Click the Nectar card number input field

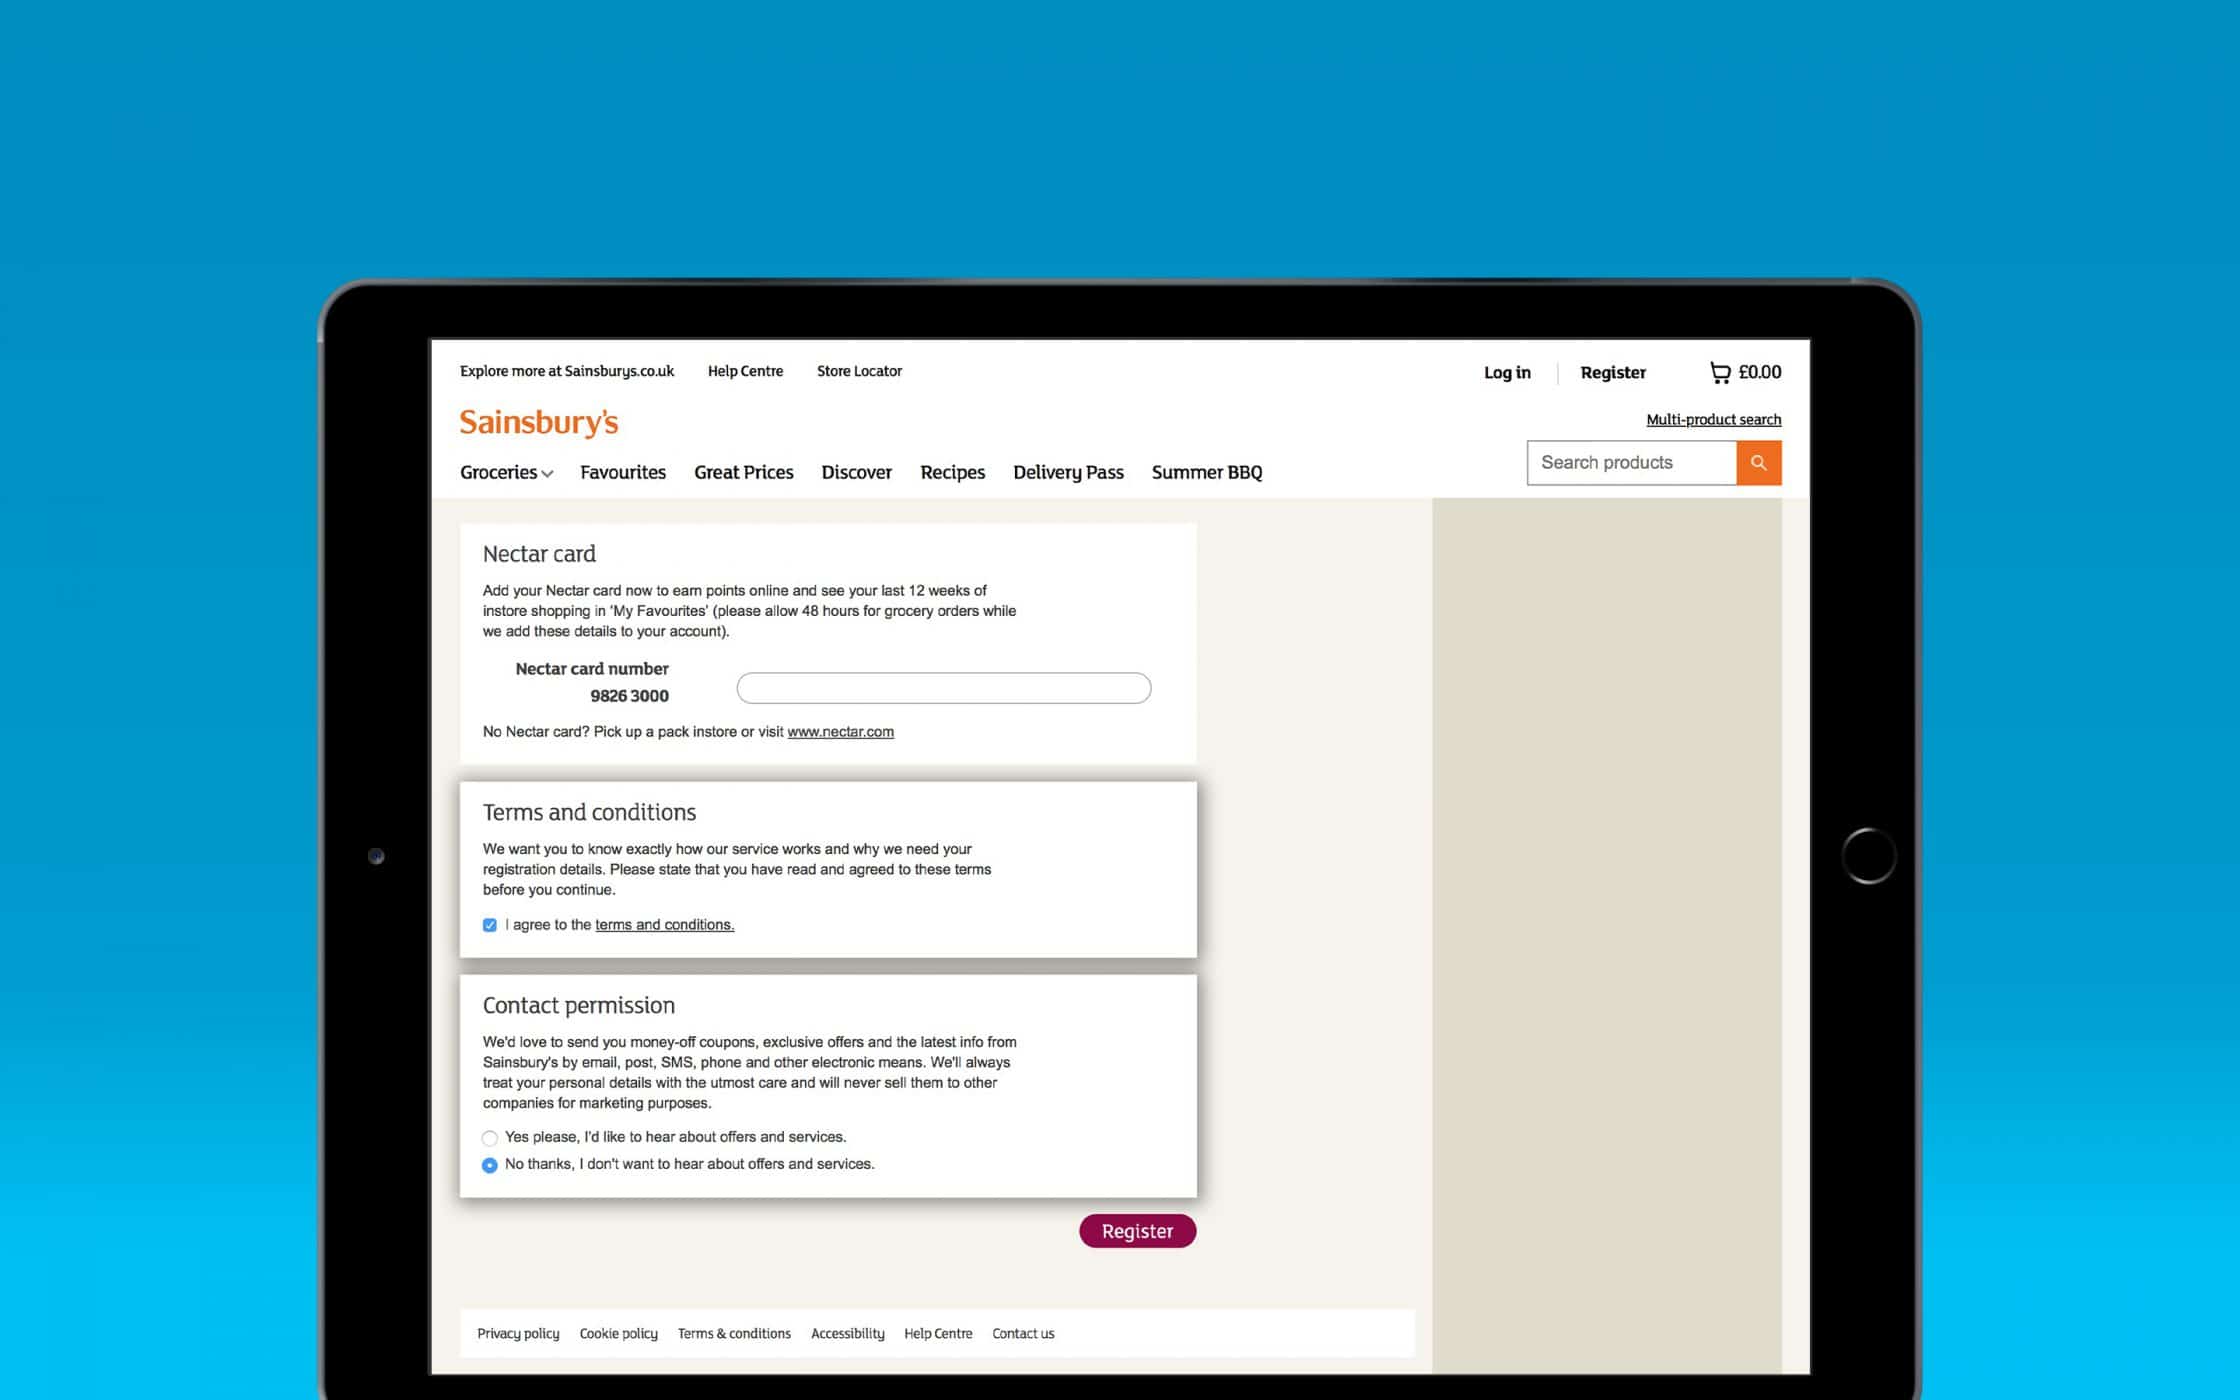(943, 687)
